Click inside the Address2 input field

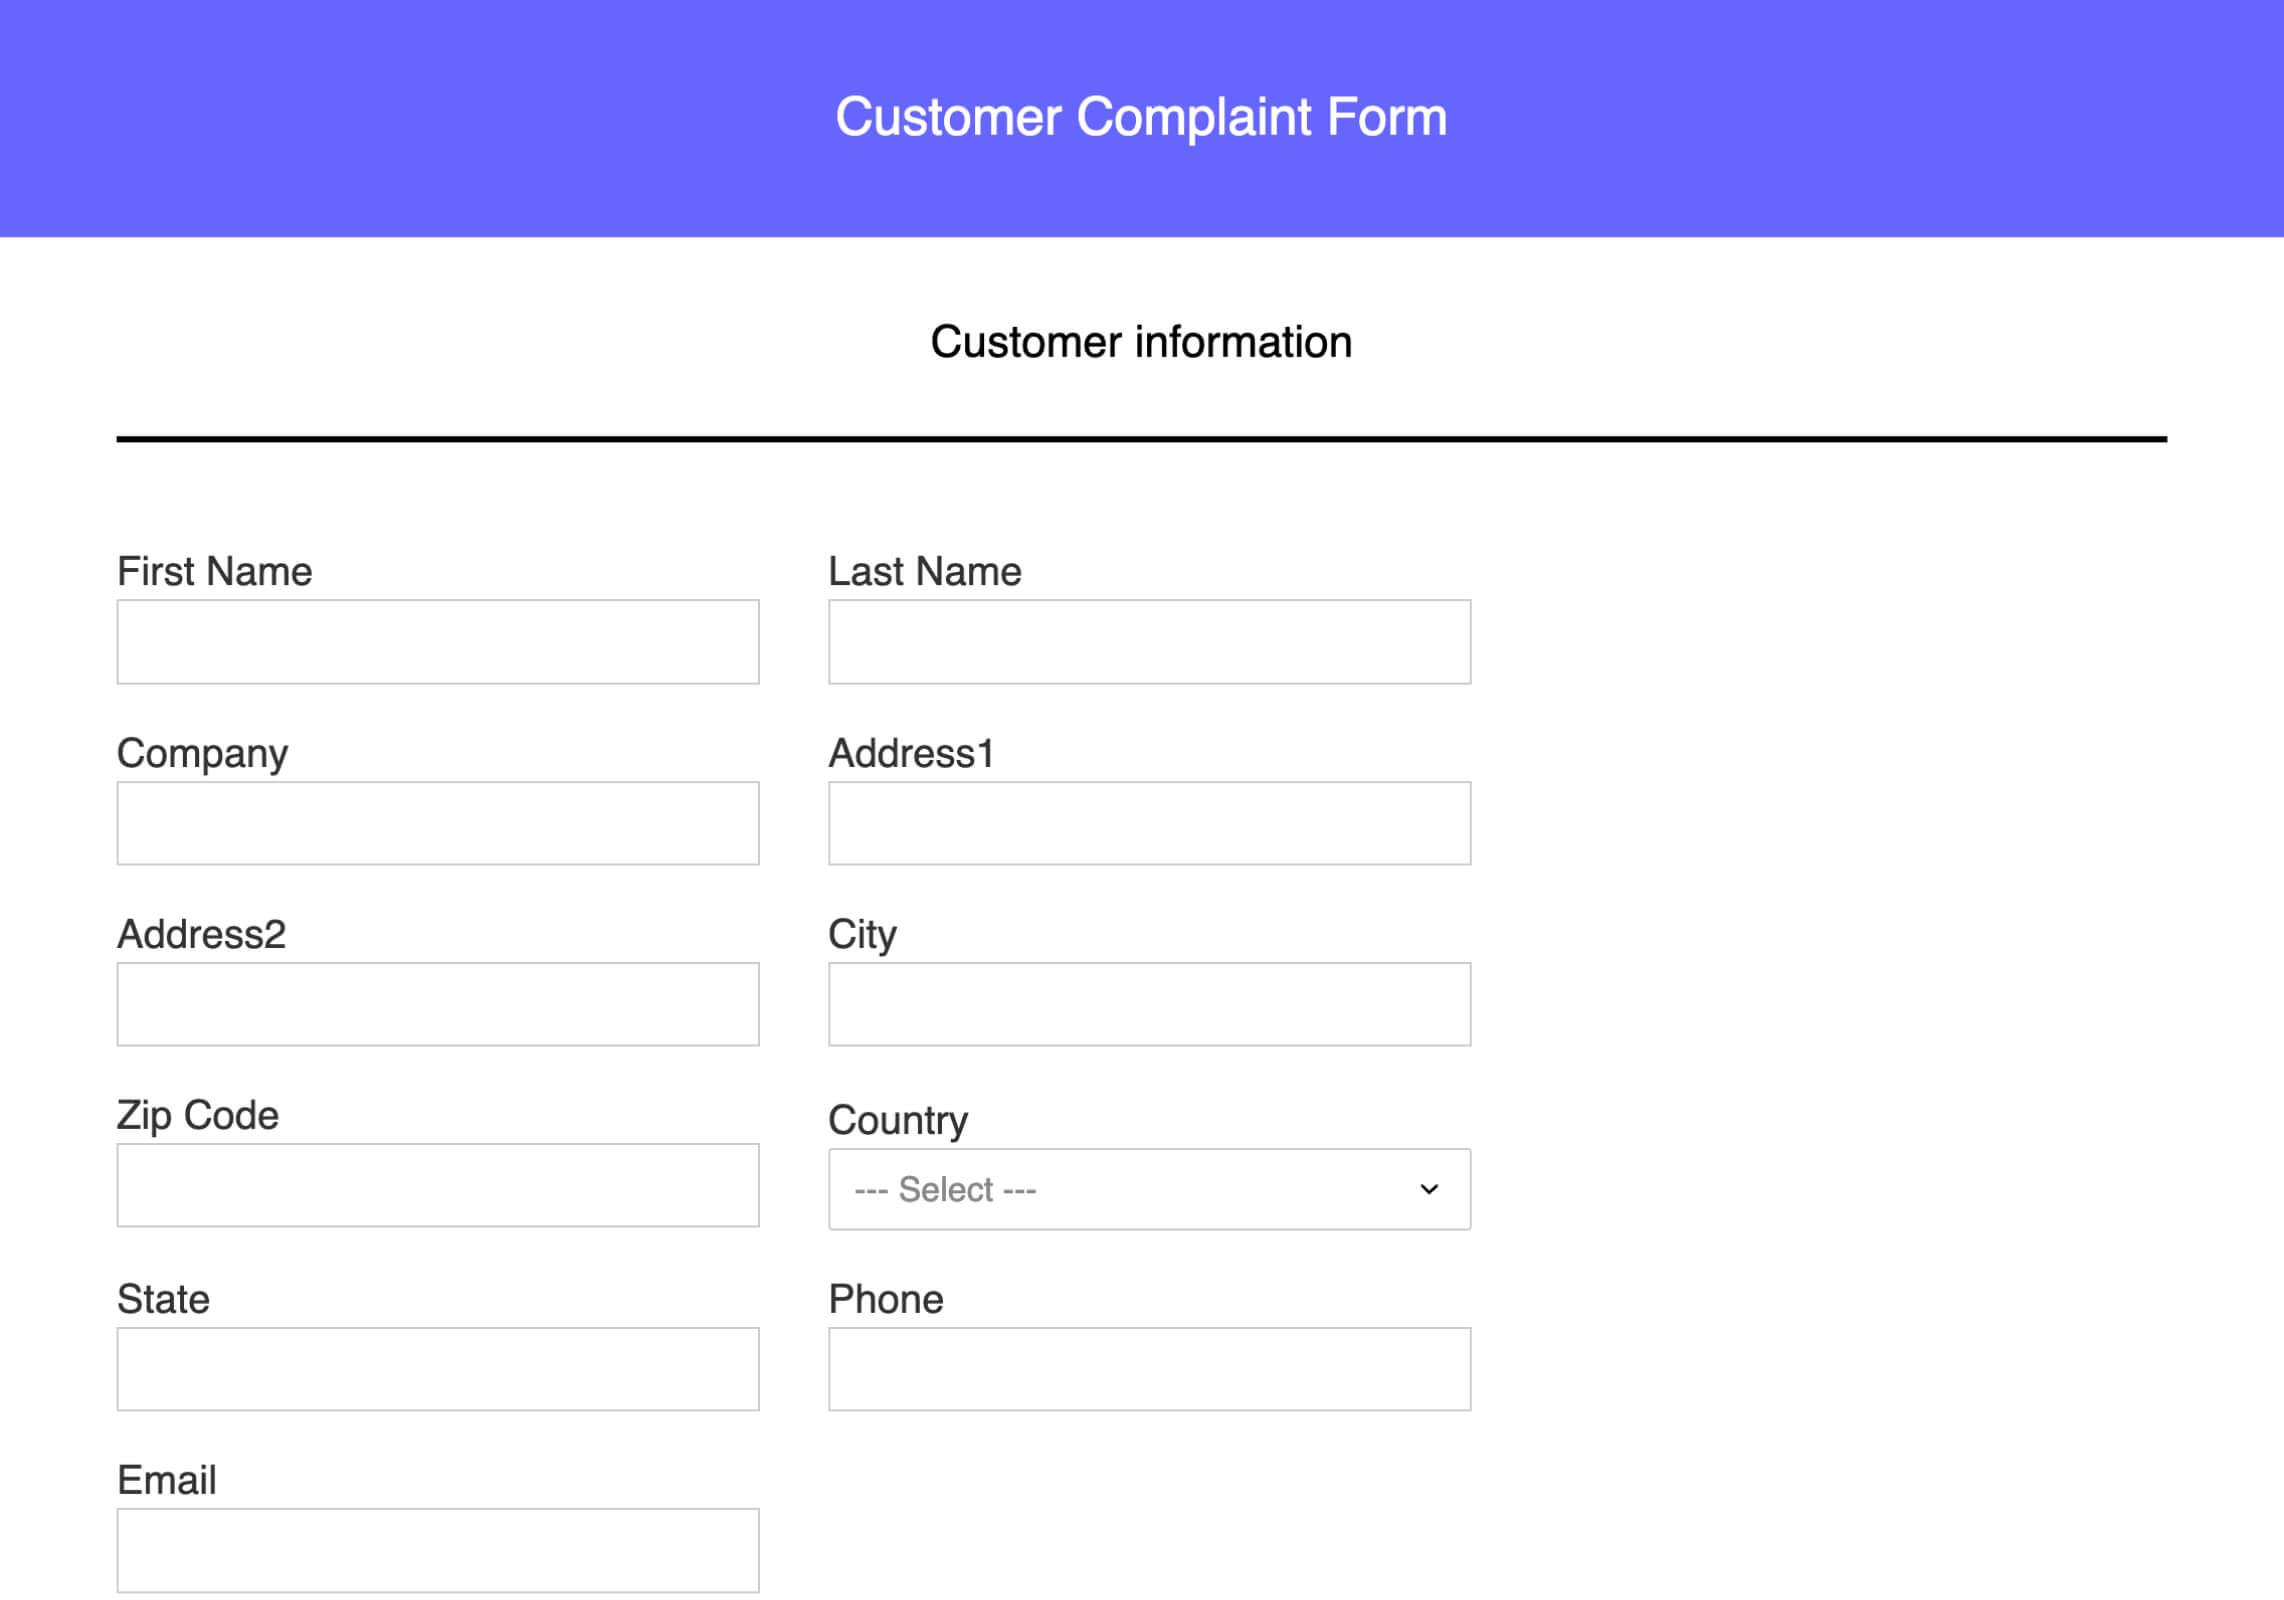click(x=437, y=1003)
